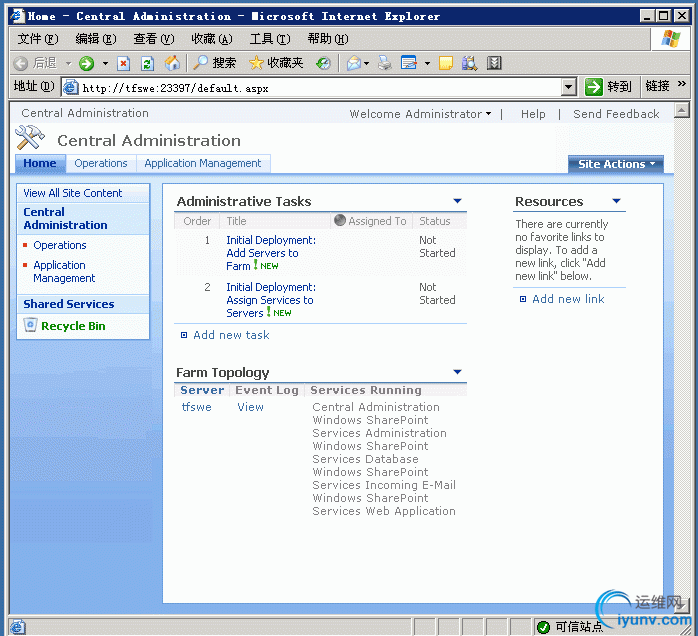The width and height of the screenshot is (698, 636).
Task: Switch to the Operations tab
Action: point(101,163)
